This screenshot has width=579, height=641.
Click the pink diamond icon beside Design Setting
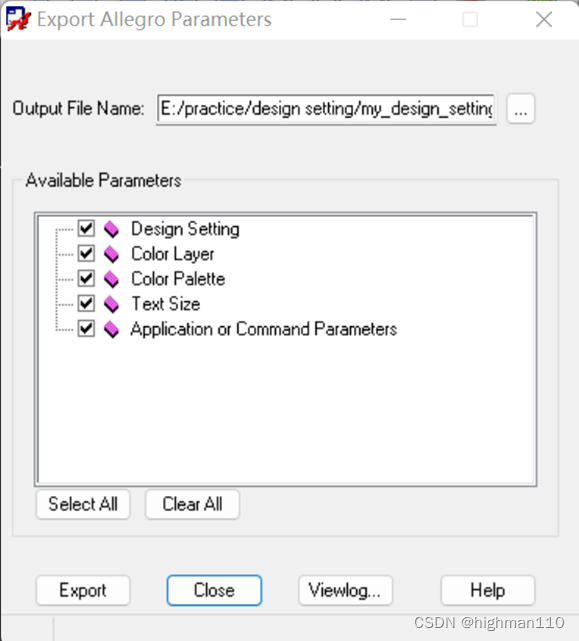111,229
